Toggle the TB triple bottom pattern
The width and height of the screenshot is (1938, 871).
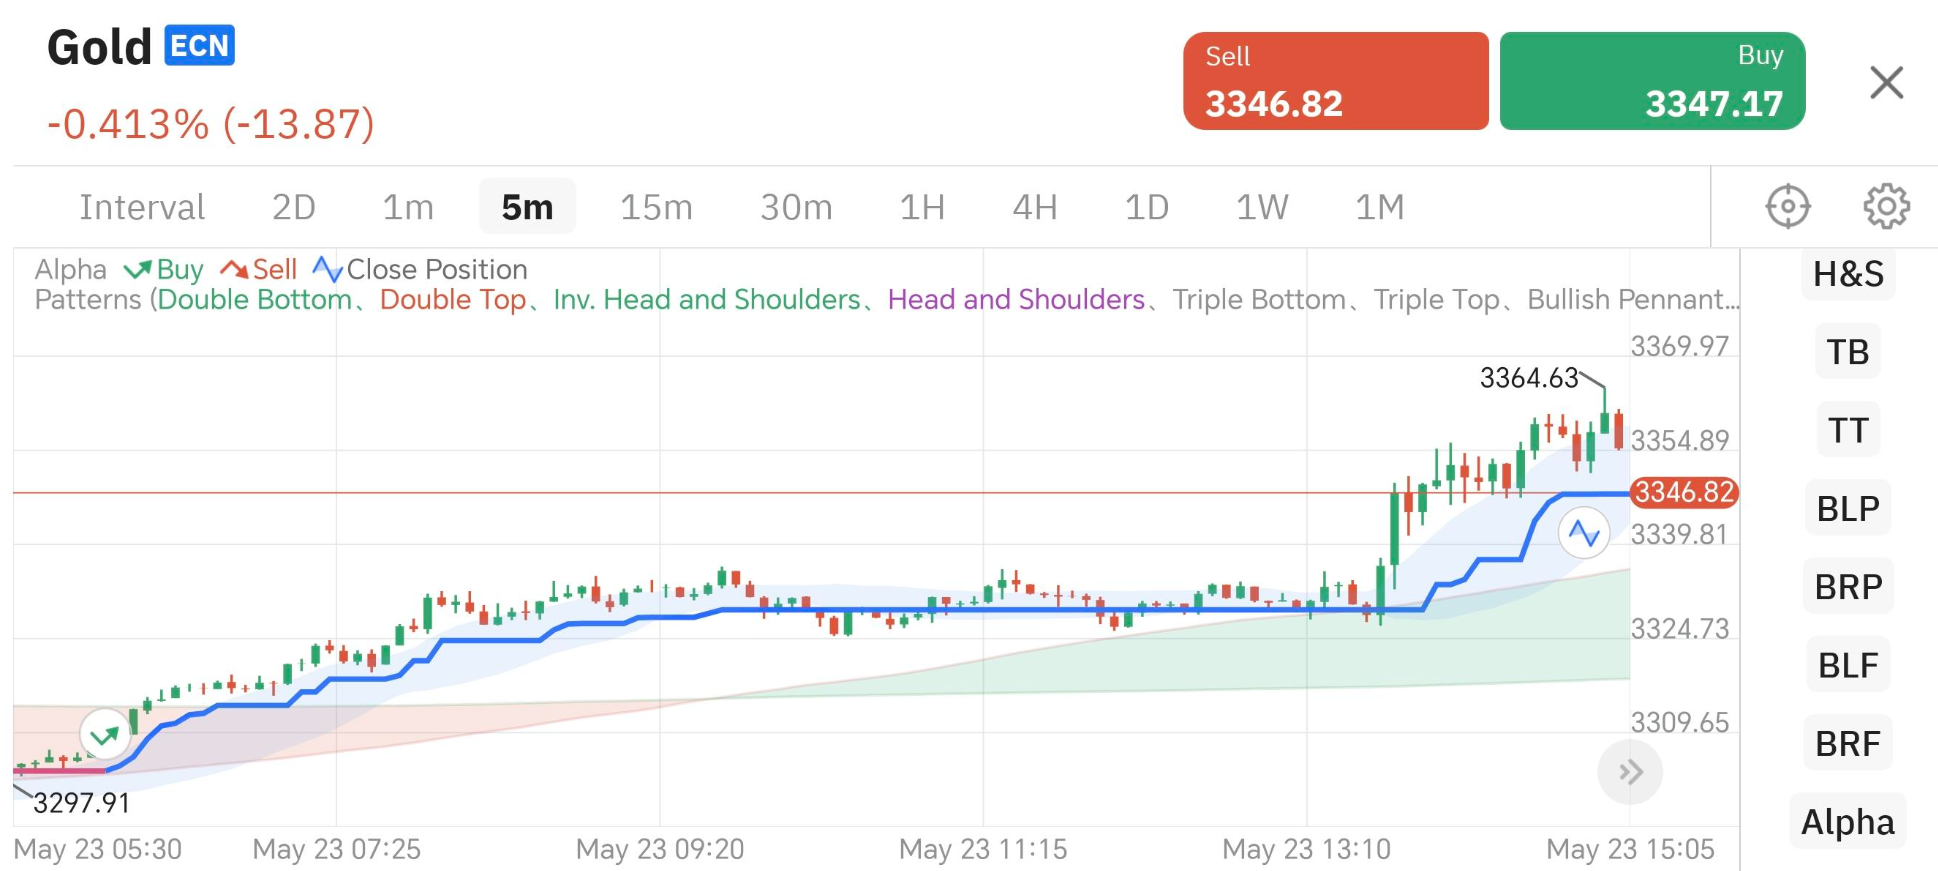[x=1847, y=352]
